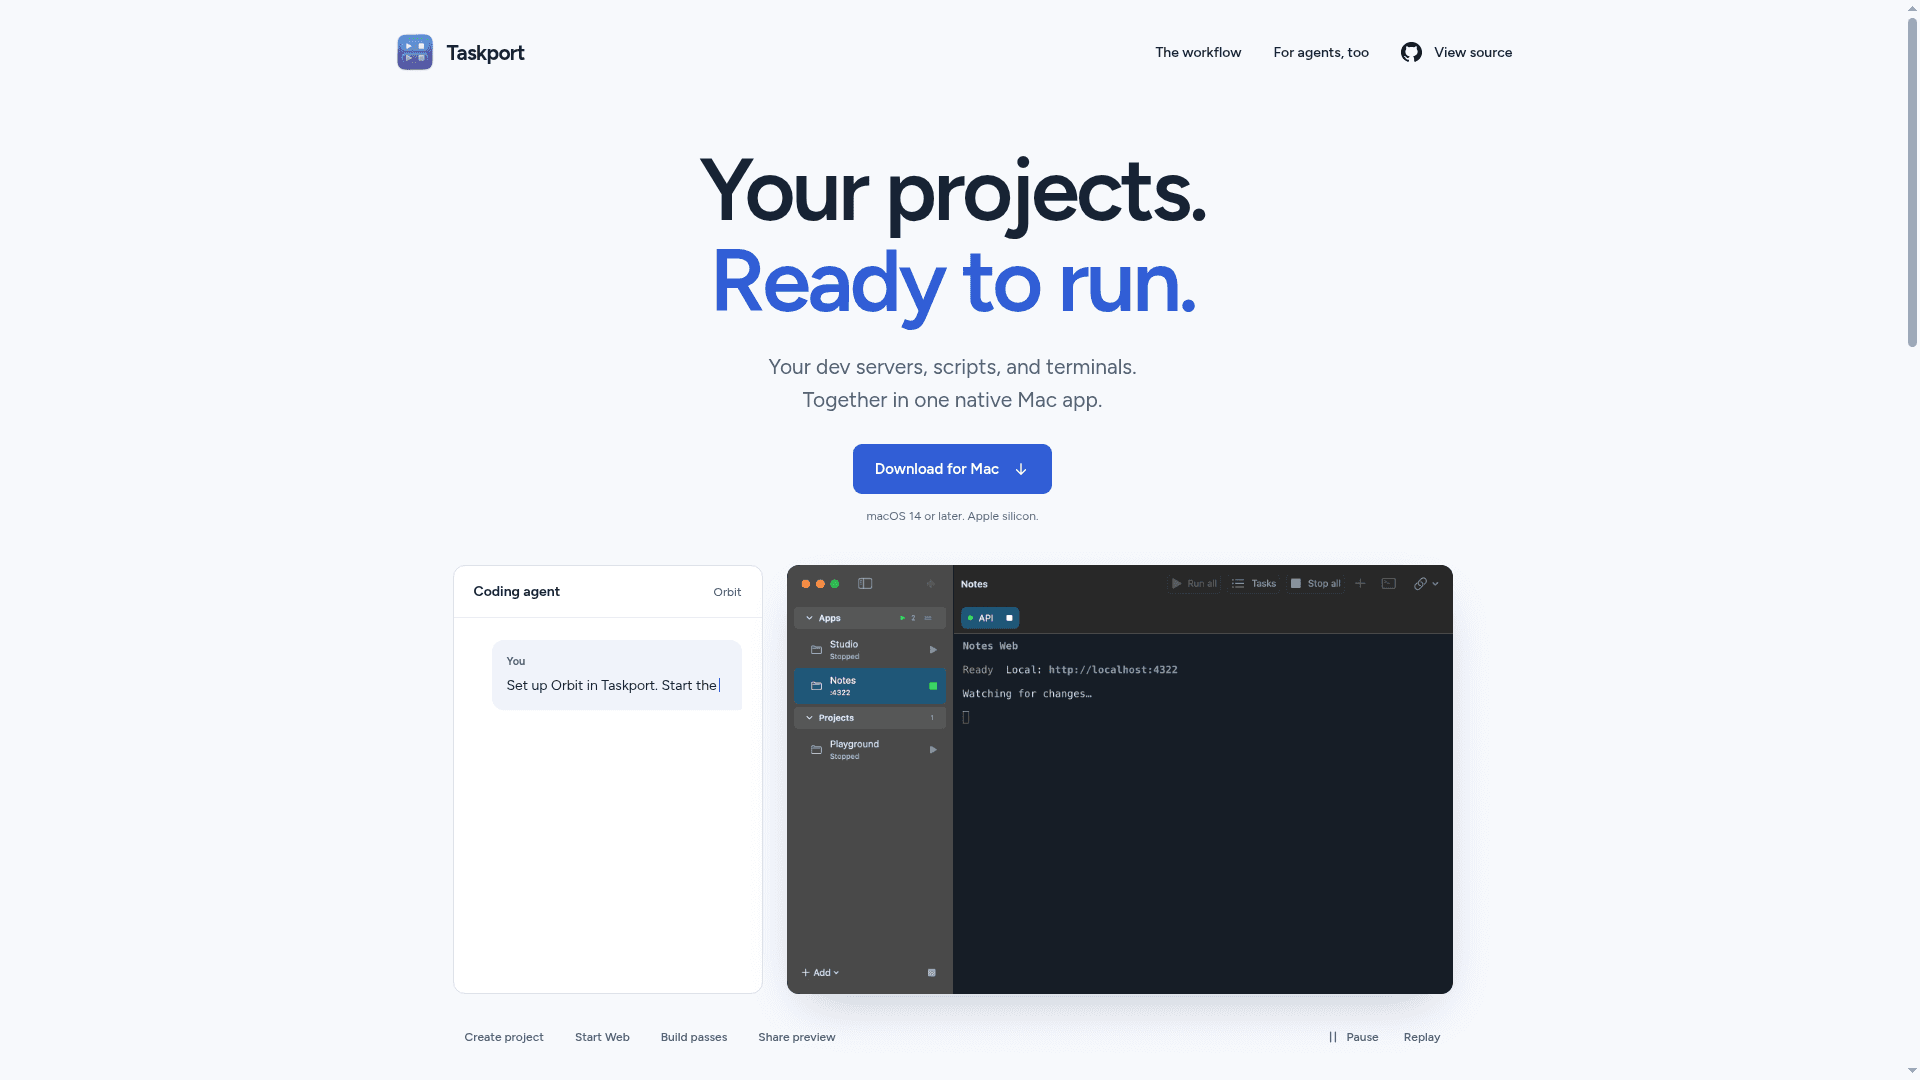Click the Download for Mac button
This screenshot has height=1080, width=1920.
coord(952,469)
